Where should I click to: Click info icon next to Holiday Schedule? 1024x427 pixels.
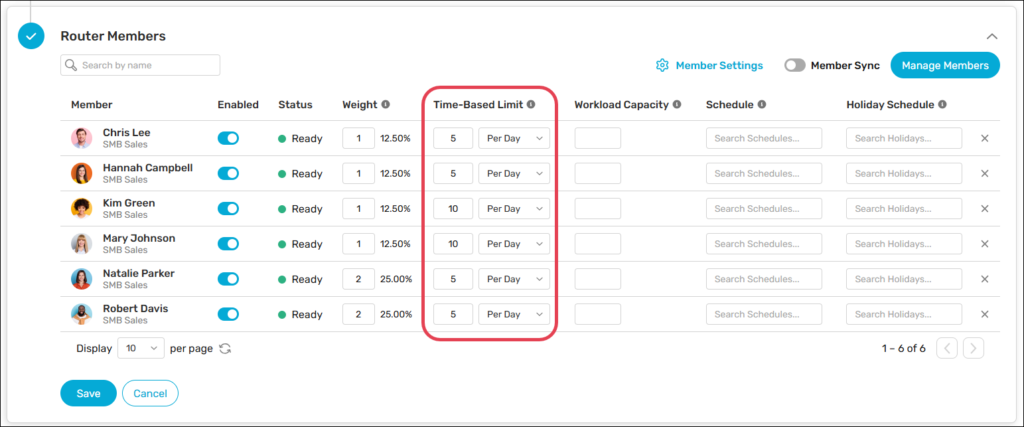point(942,104)
